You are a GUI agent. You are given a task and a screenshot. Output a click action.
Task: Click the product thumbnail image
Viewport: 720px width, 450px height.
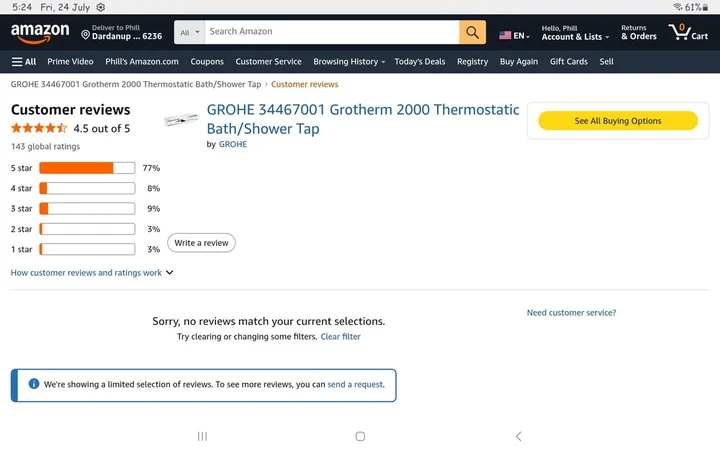181,120
